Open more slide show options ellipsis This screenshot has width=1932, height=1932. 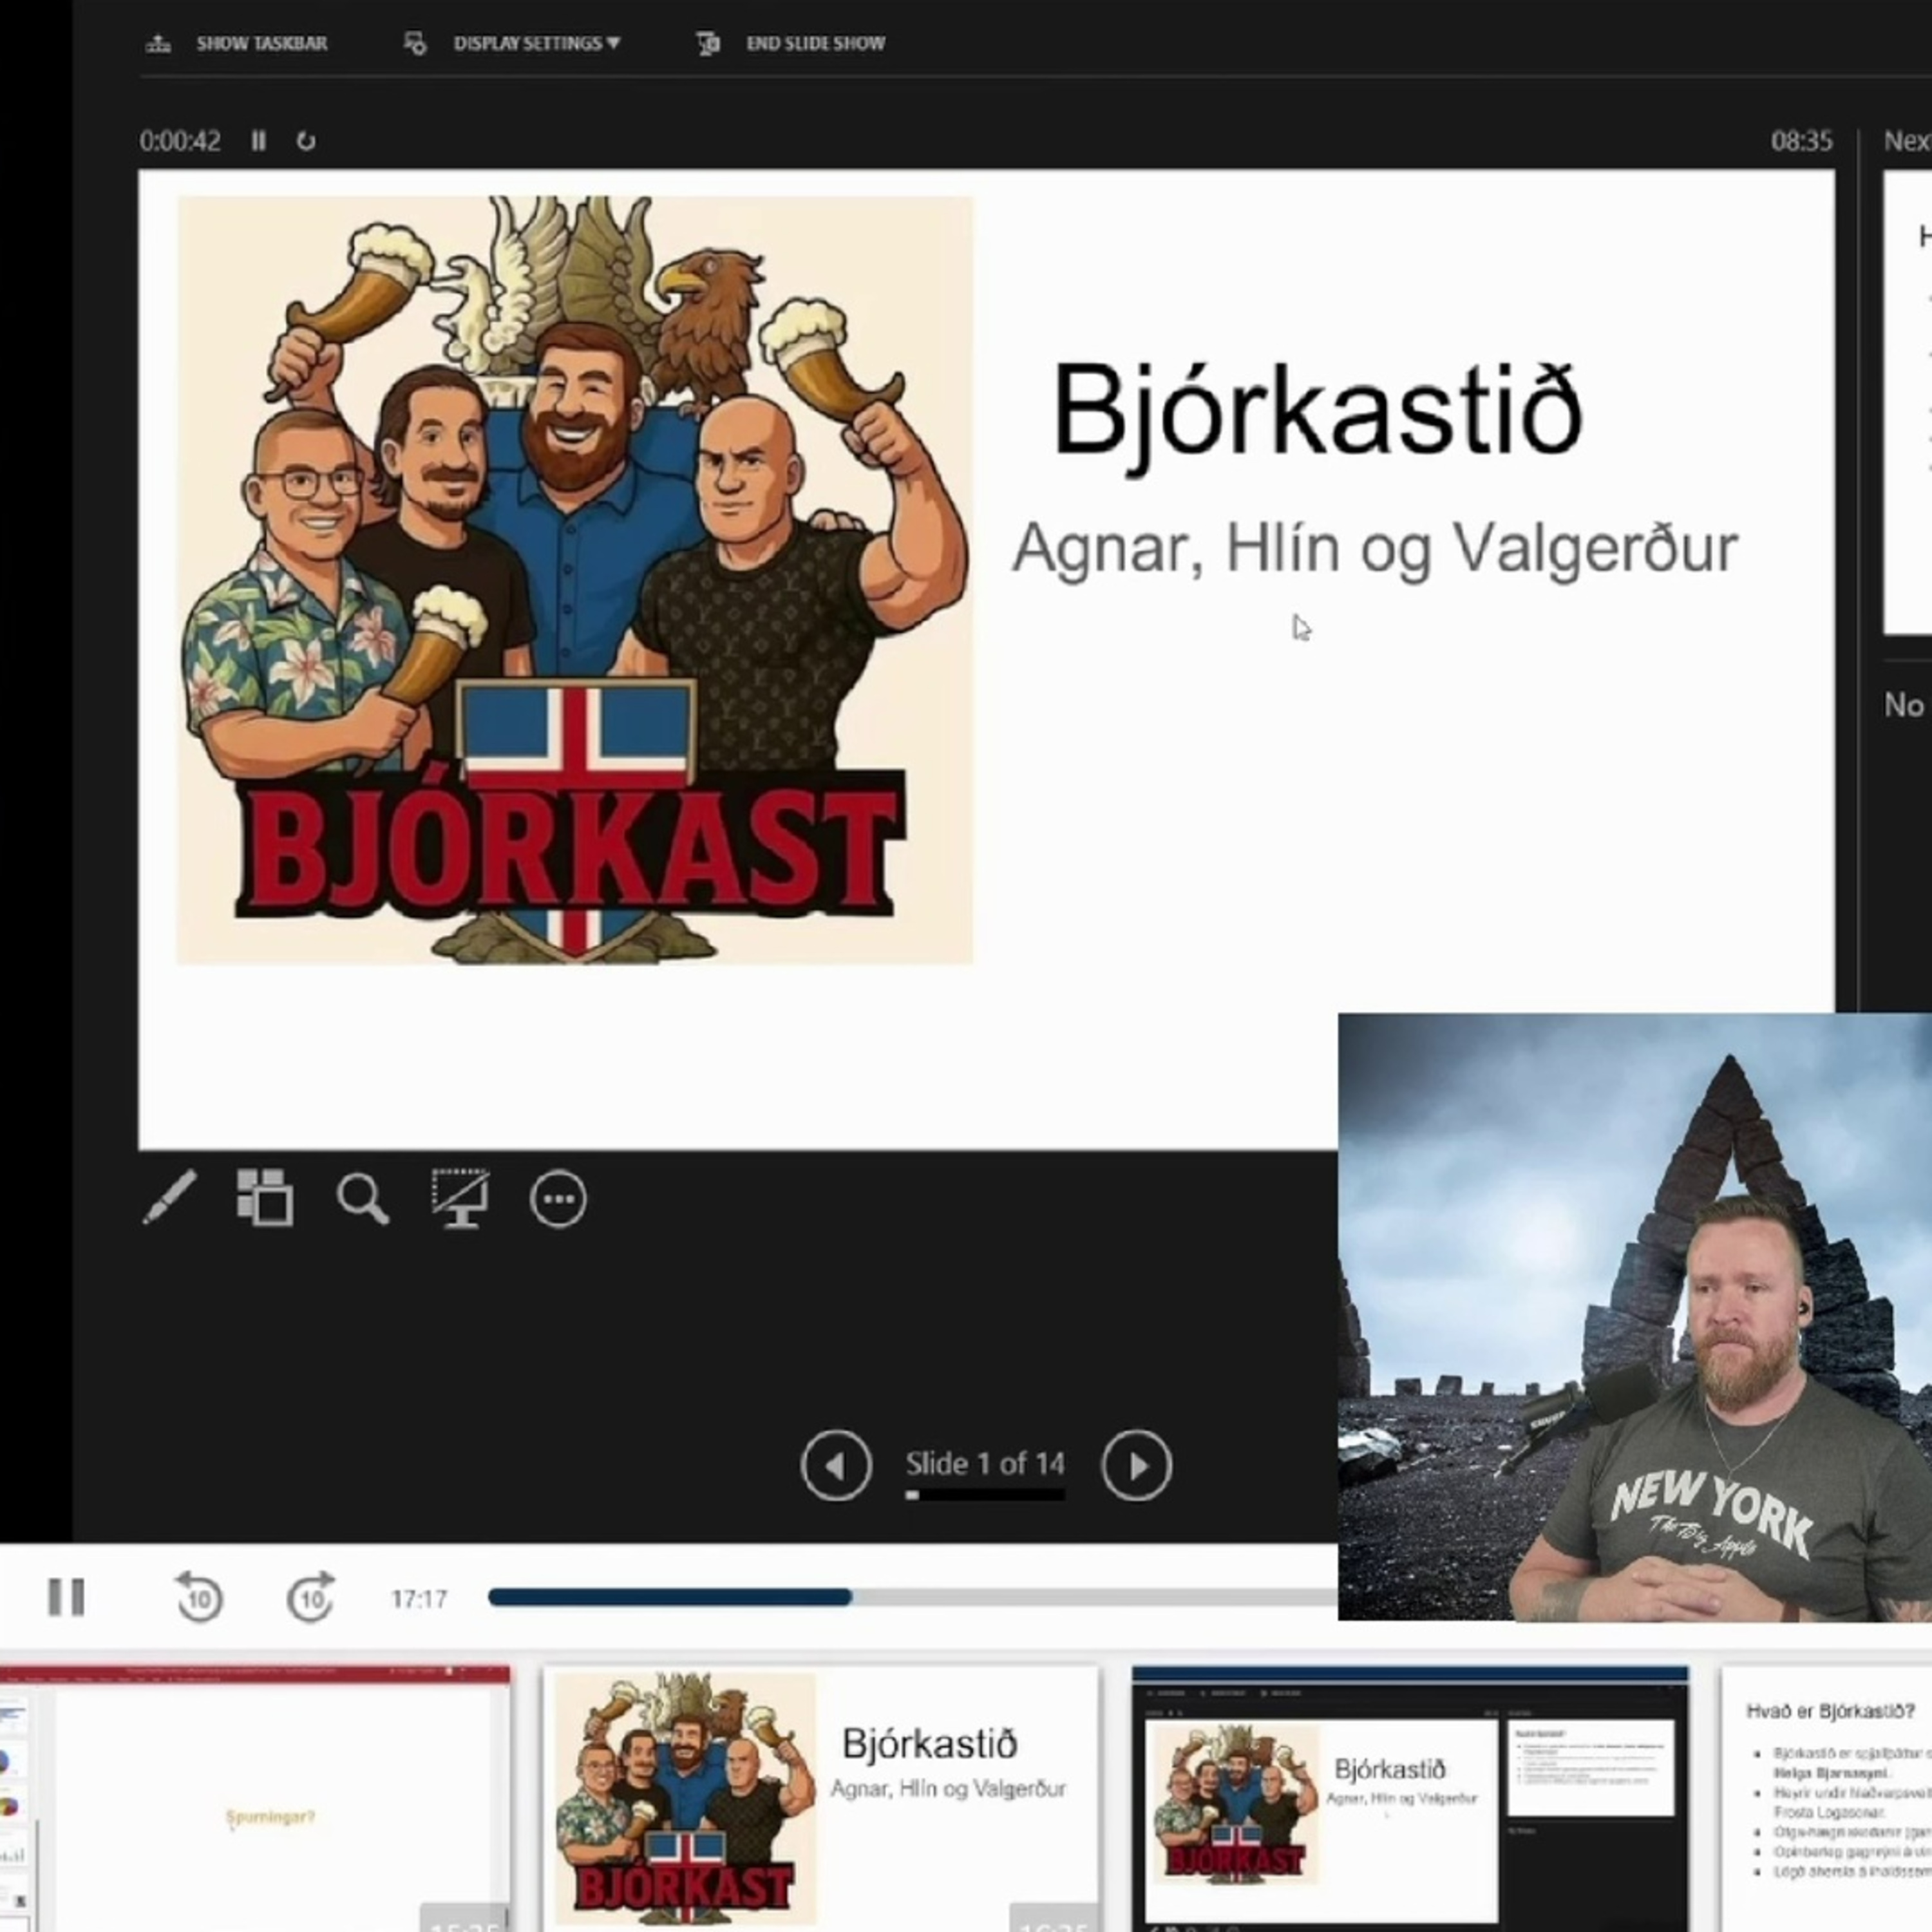click(x=557, y=1198)
